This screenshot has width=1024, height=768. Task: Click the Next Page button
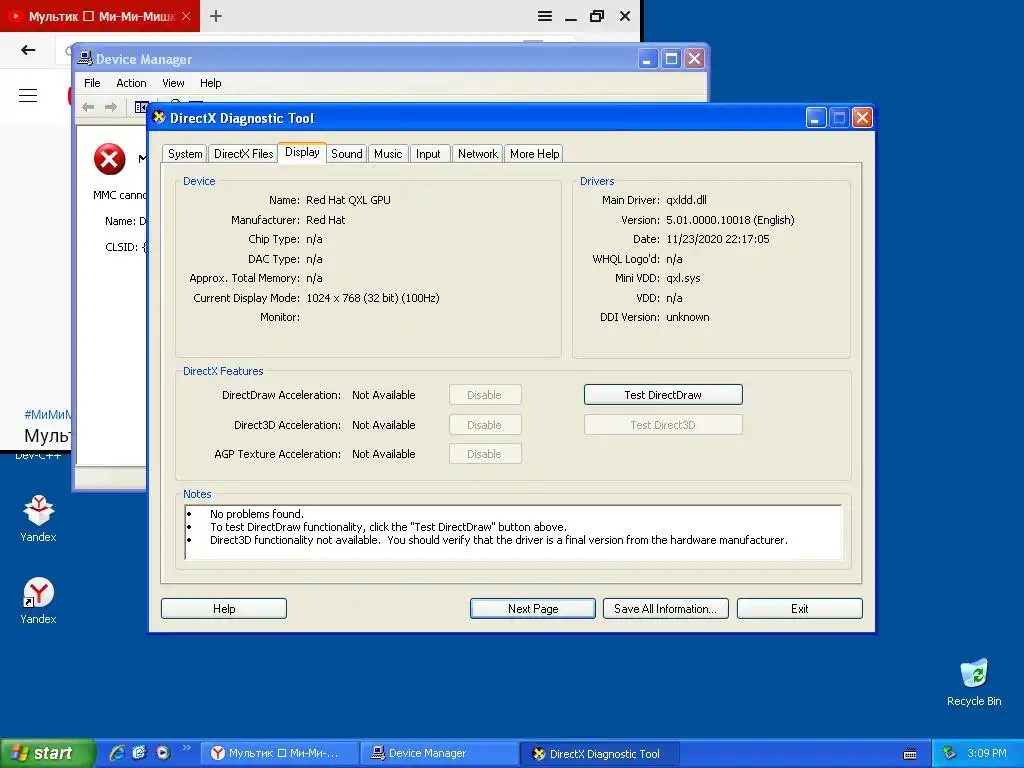(x=533, y=609)
